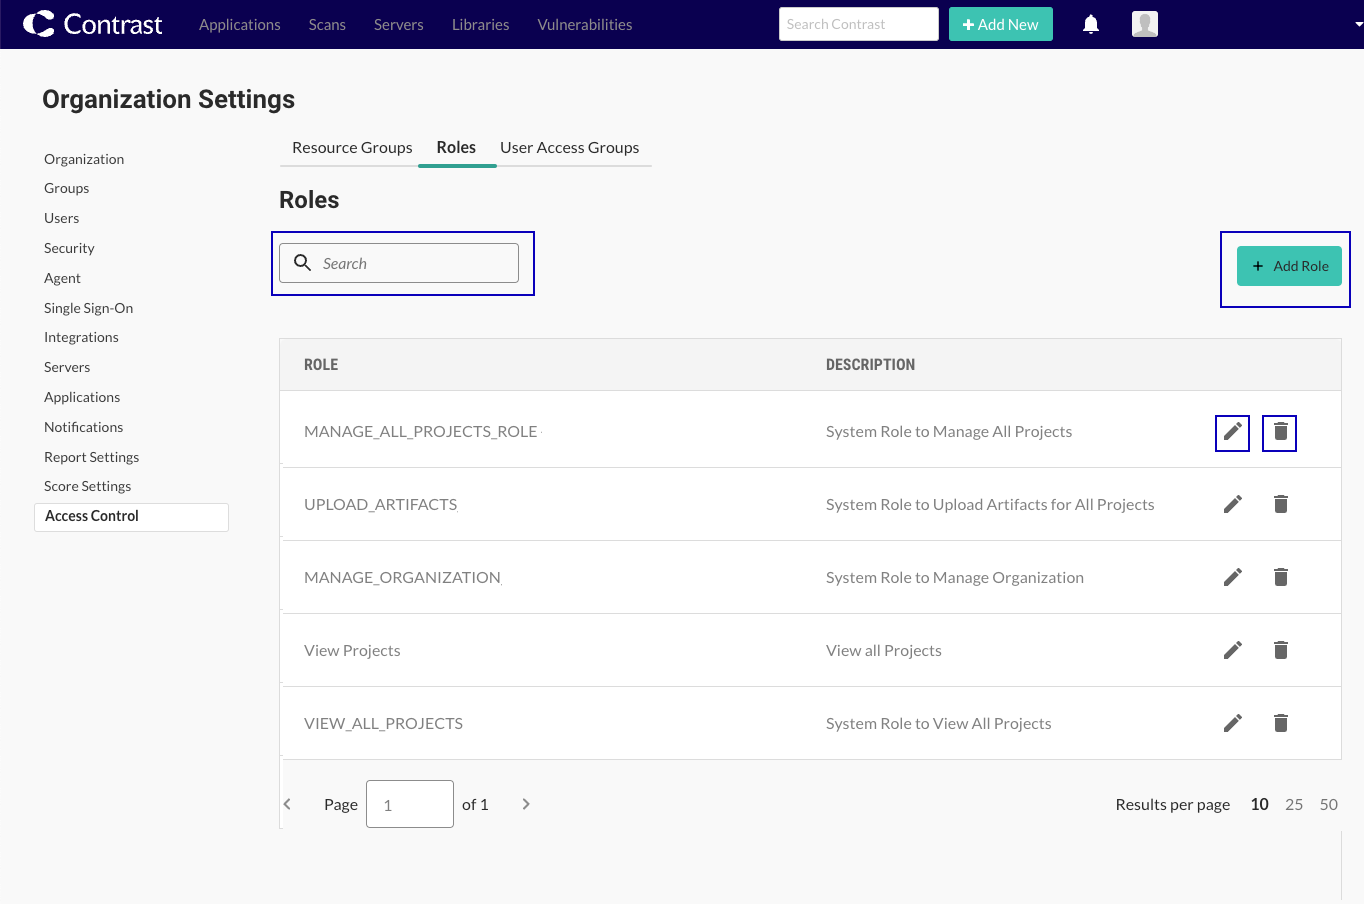Delete the VIEW_ALL_PROJECTS role

1280,723
